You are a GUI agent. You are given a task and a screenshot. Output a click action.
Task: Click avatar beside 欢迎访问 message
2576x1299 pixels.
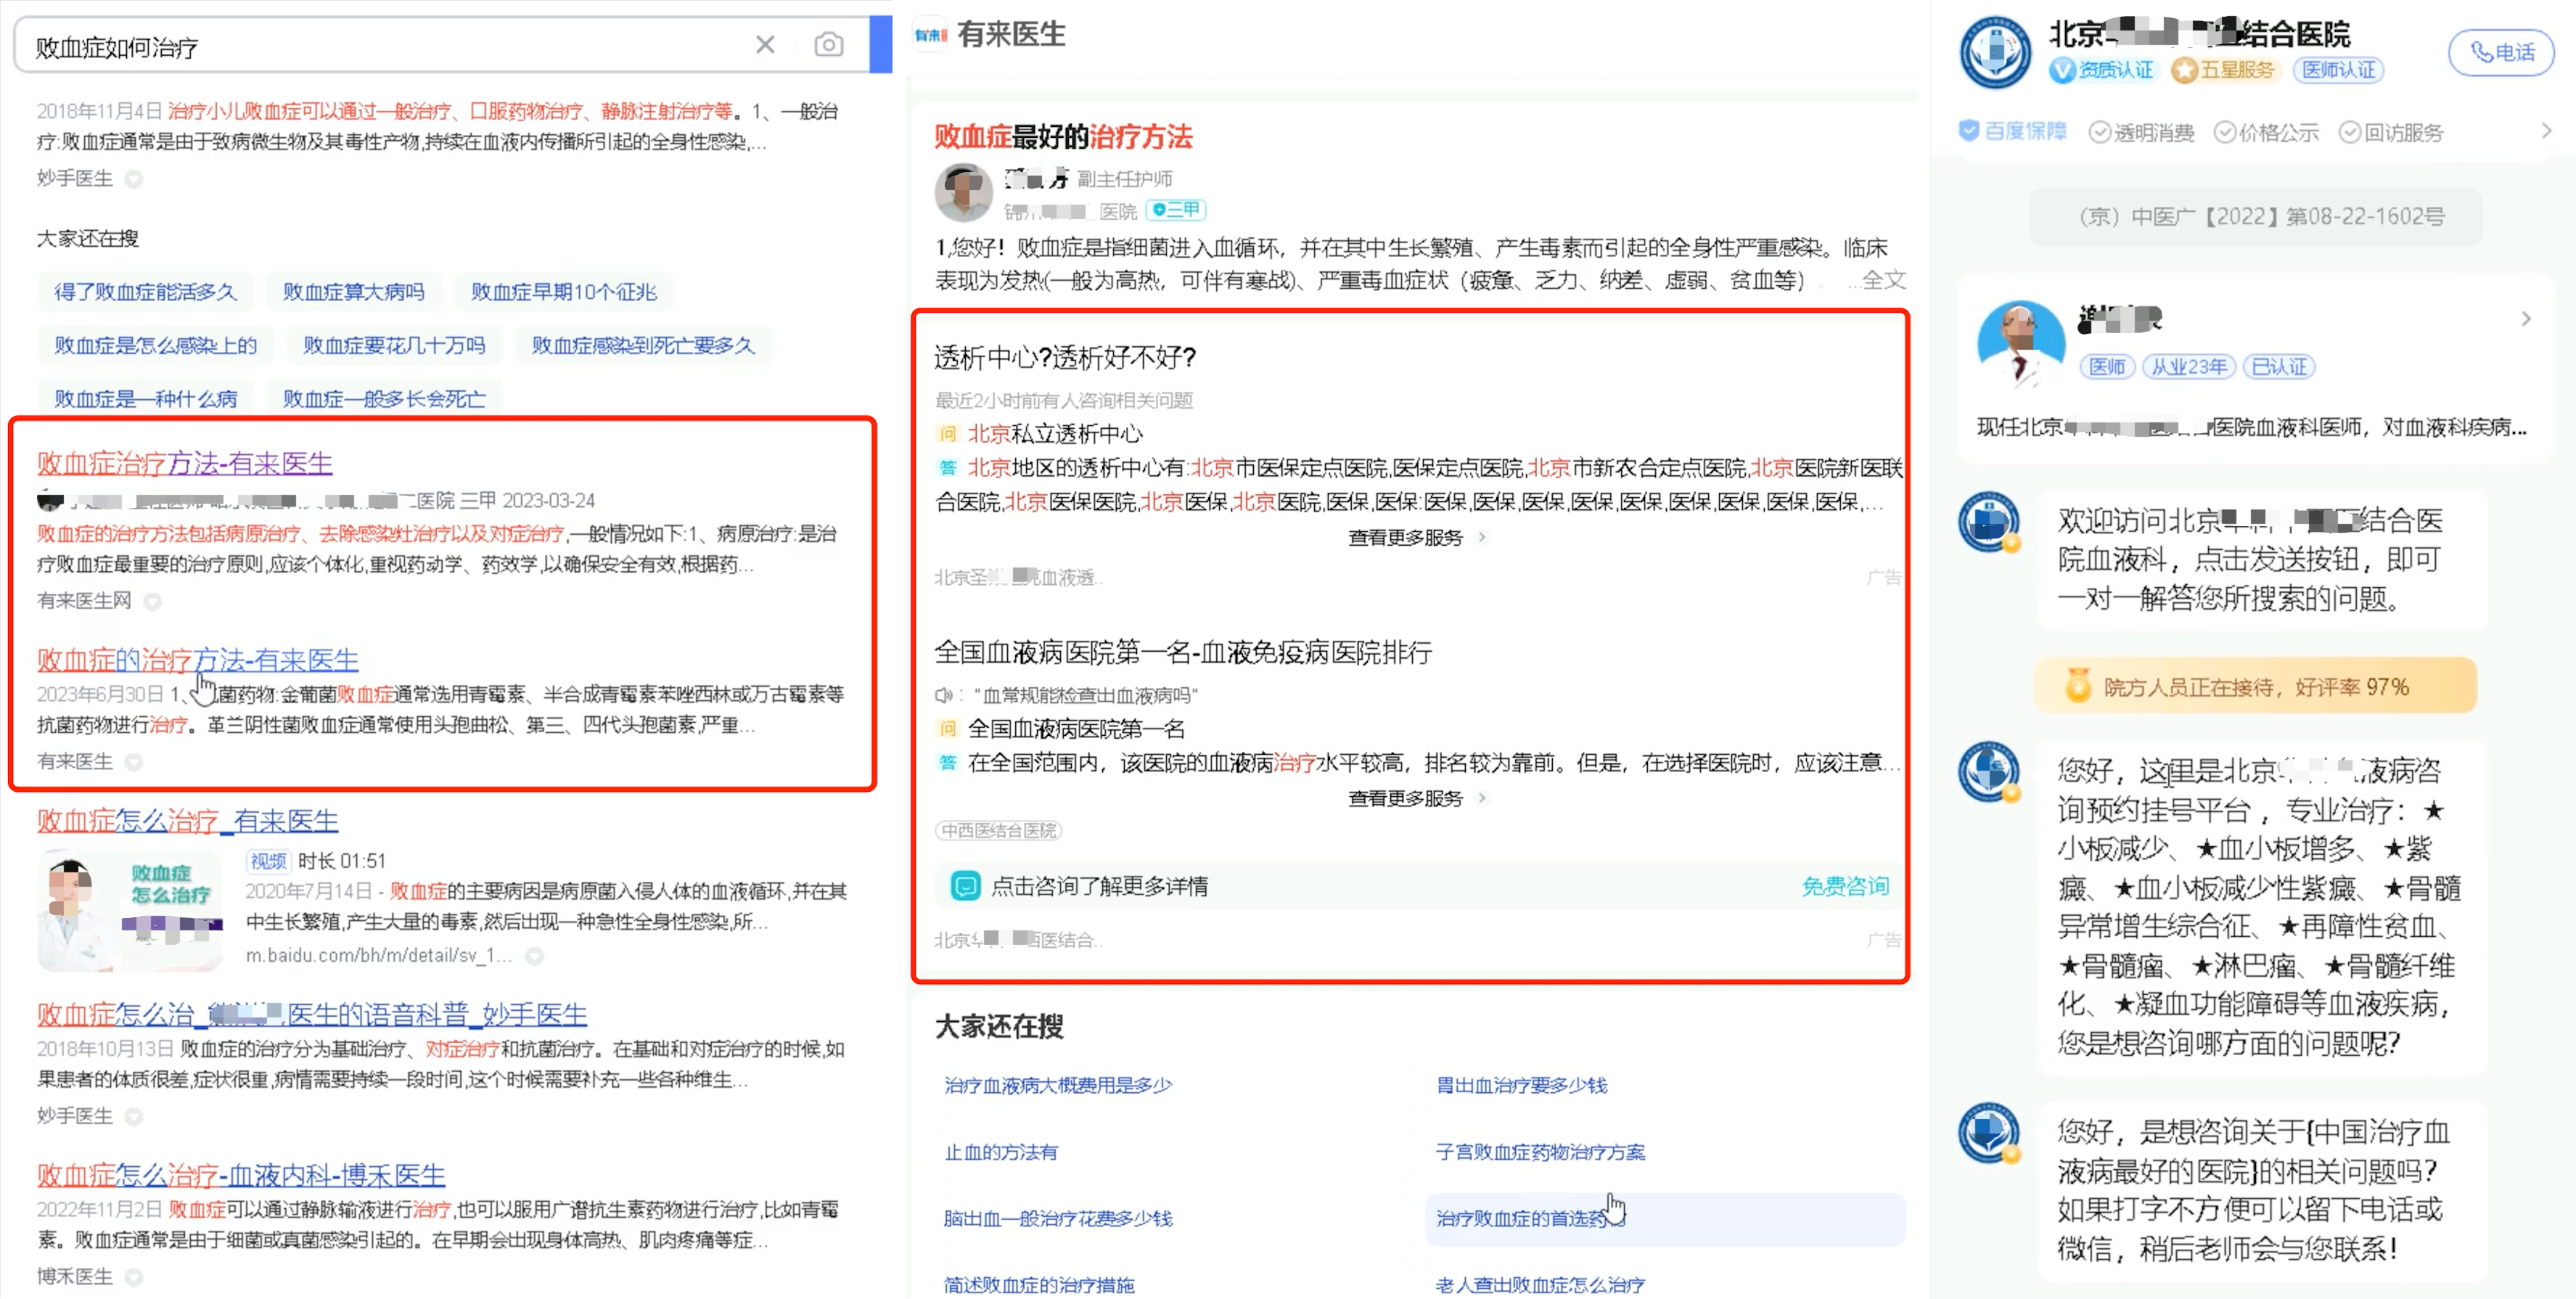(x=1989, y=522)
